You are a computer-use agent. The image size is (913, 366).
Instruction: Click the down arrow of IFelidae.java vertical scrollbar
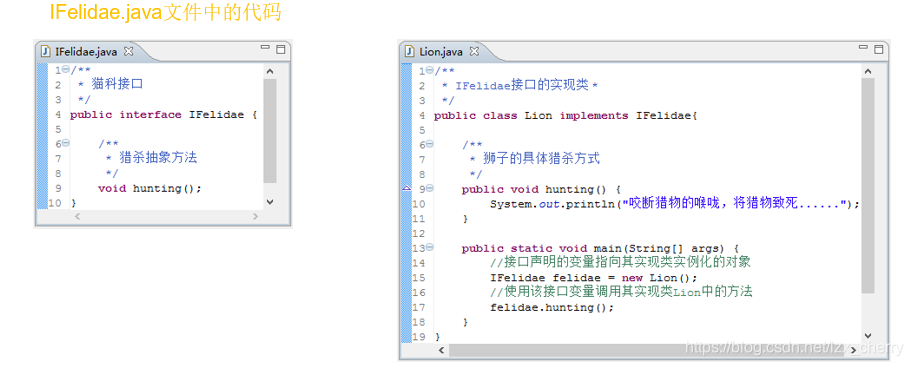270,201
